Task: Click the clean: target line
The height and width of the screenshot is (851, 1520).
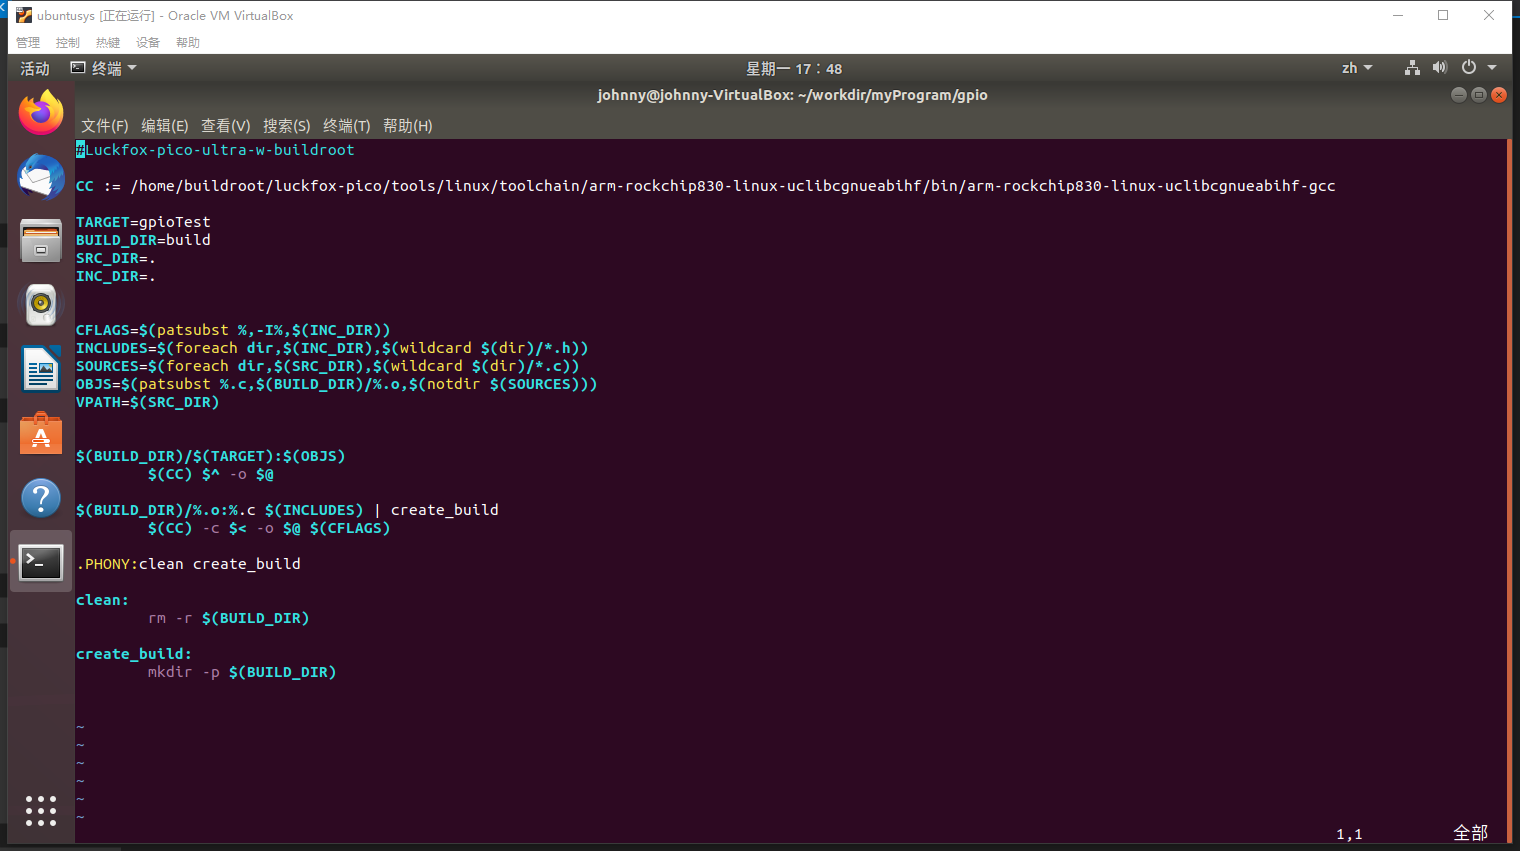Action: 102,600
